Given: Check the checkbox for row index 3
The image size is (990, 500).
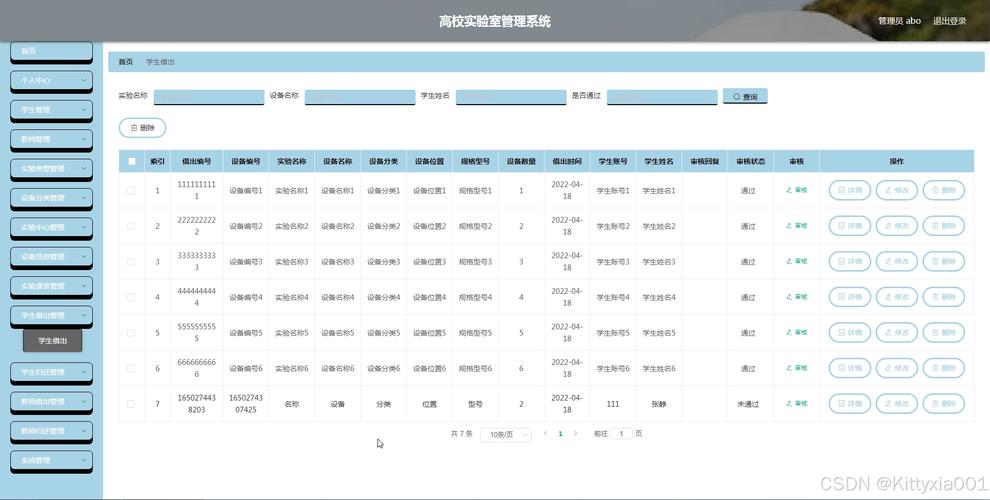Looking at the screenshot, I should tap(131, 261).
